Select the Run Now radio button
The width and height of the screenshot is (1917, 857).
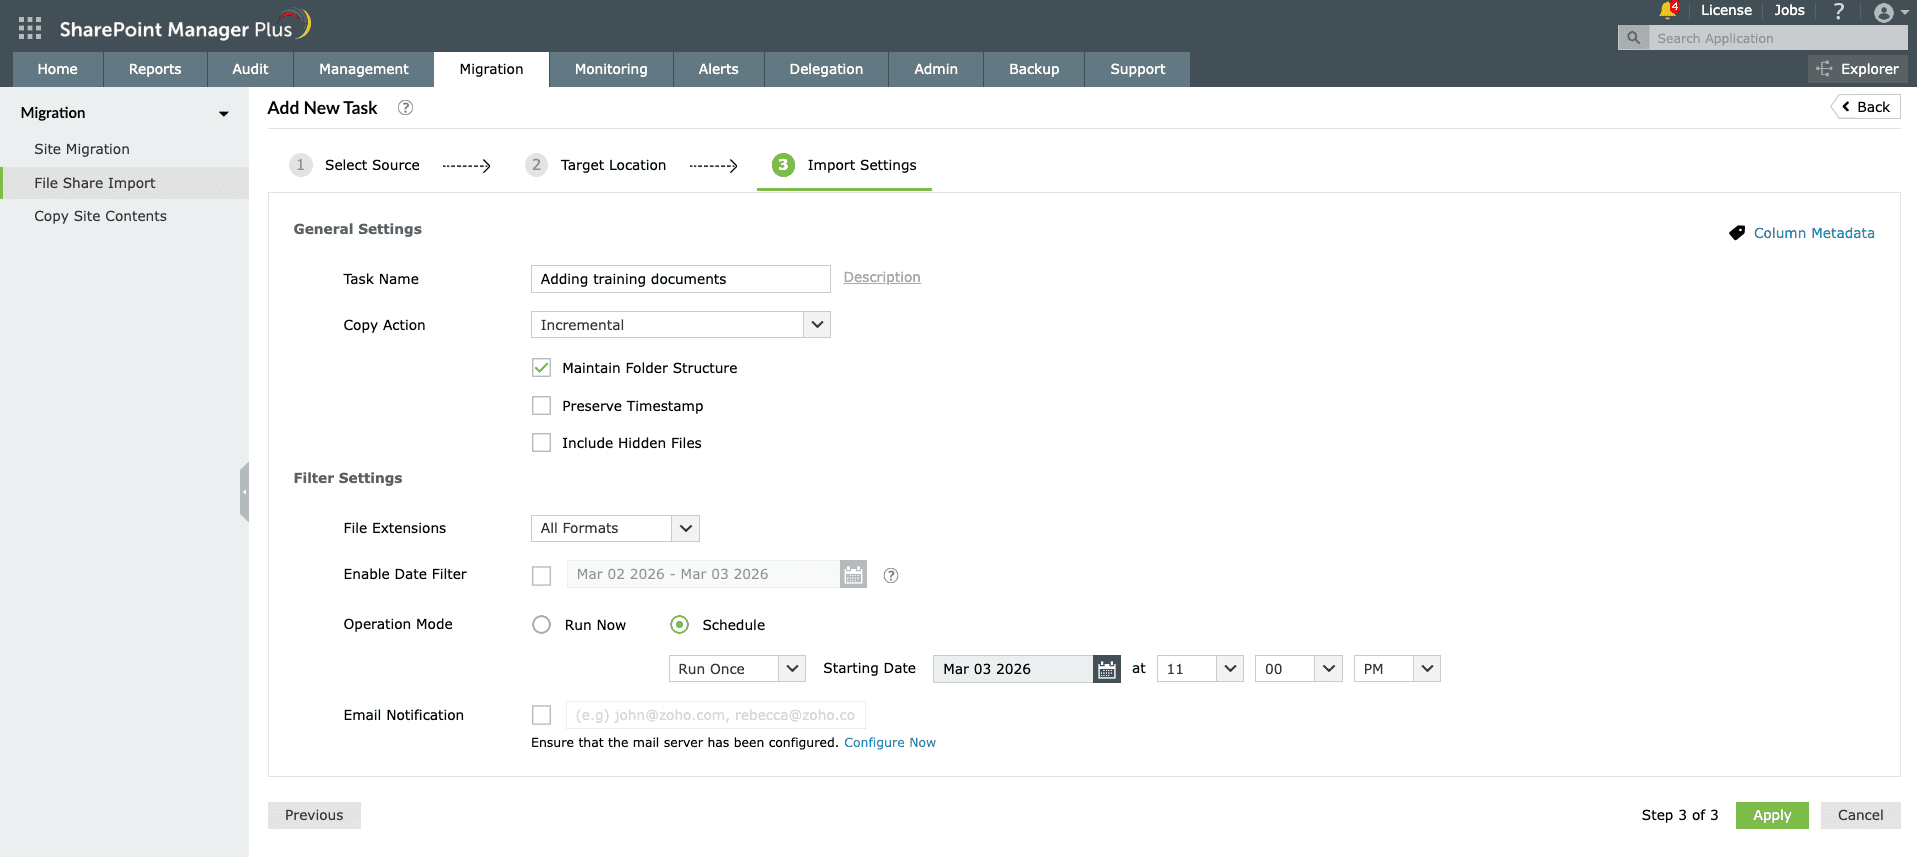541,625
